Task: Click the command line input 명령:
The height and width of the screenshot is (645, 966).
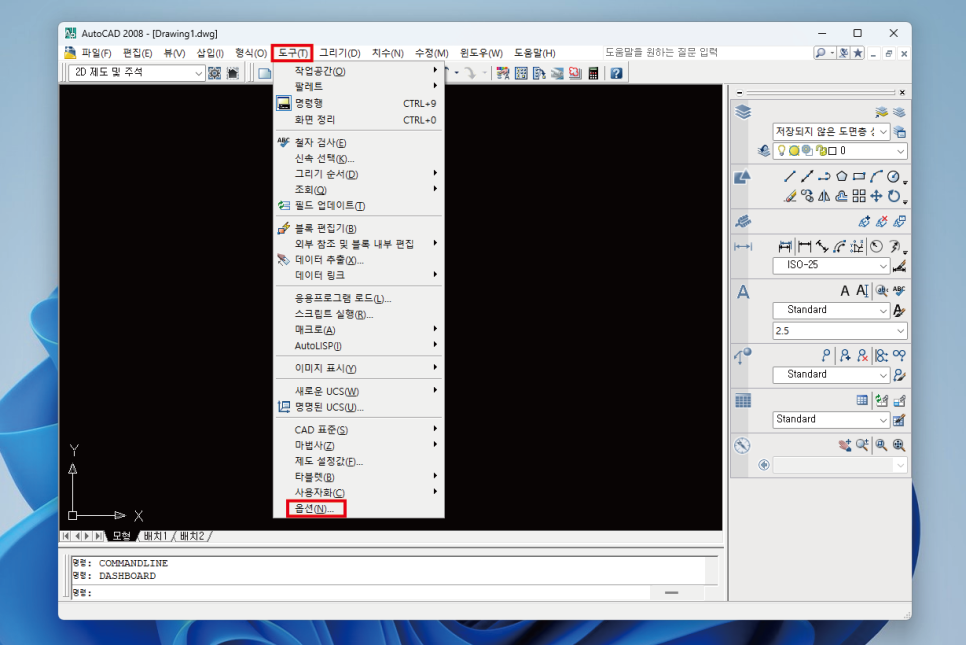Action: click(x=360, y=593)
